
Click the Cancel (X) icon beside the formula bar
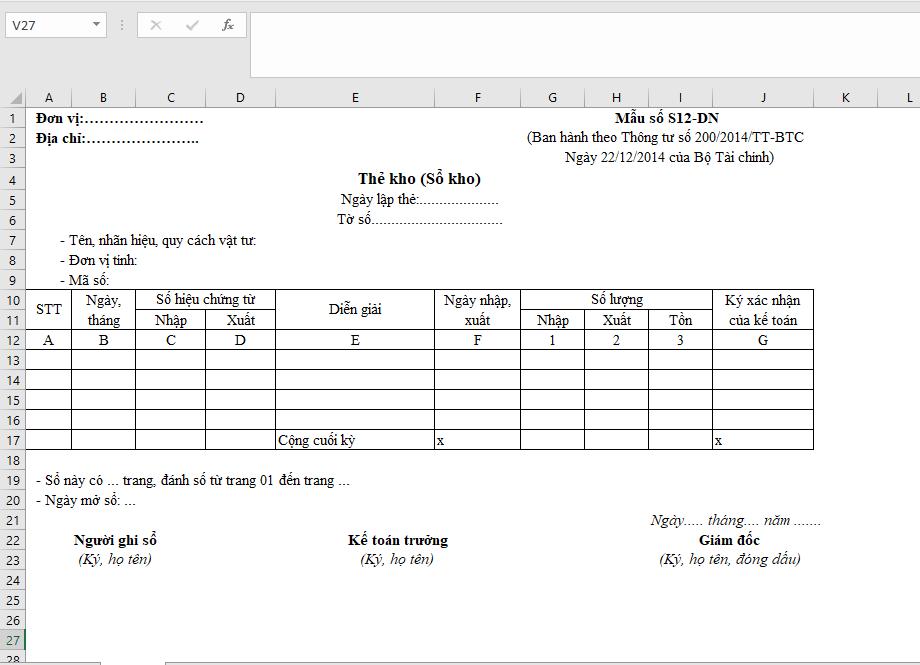point(155,25)
